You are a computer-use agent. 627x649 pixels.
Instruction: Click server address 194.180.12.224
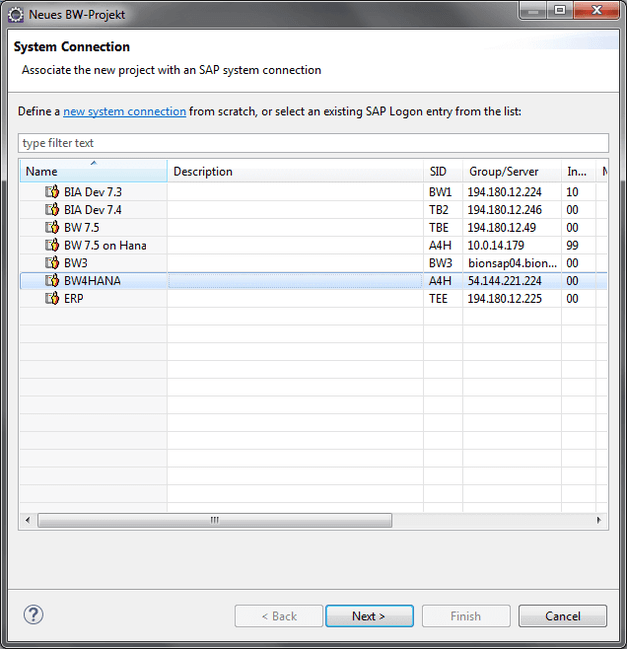[504, 192]
